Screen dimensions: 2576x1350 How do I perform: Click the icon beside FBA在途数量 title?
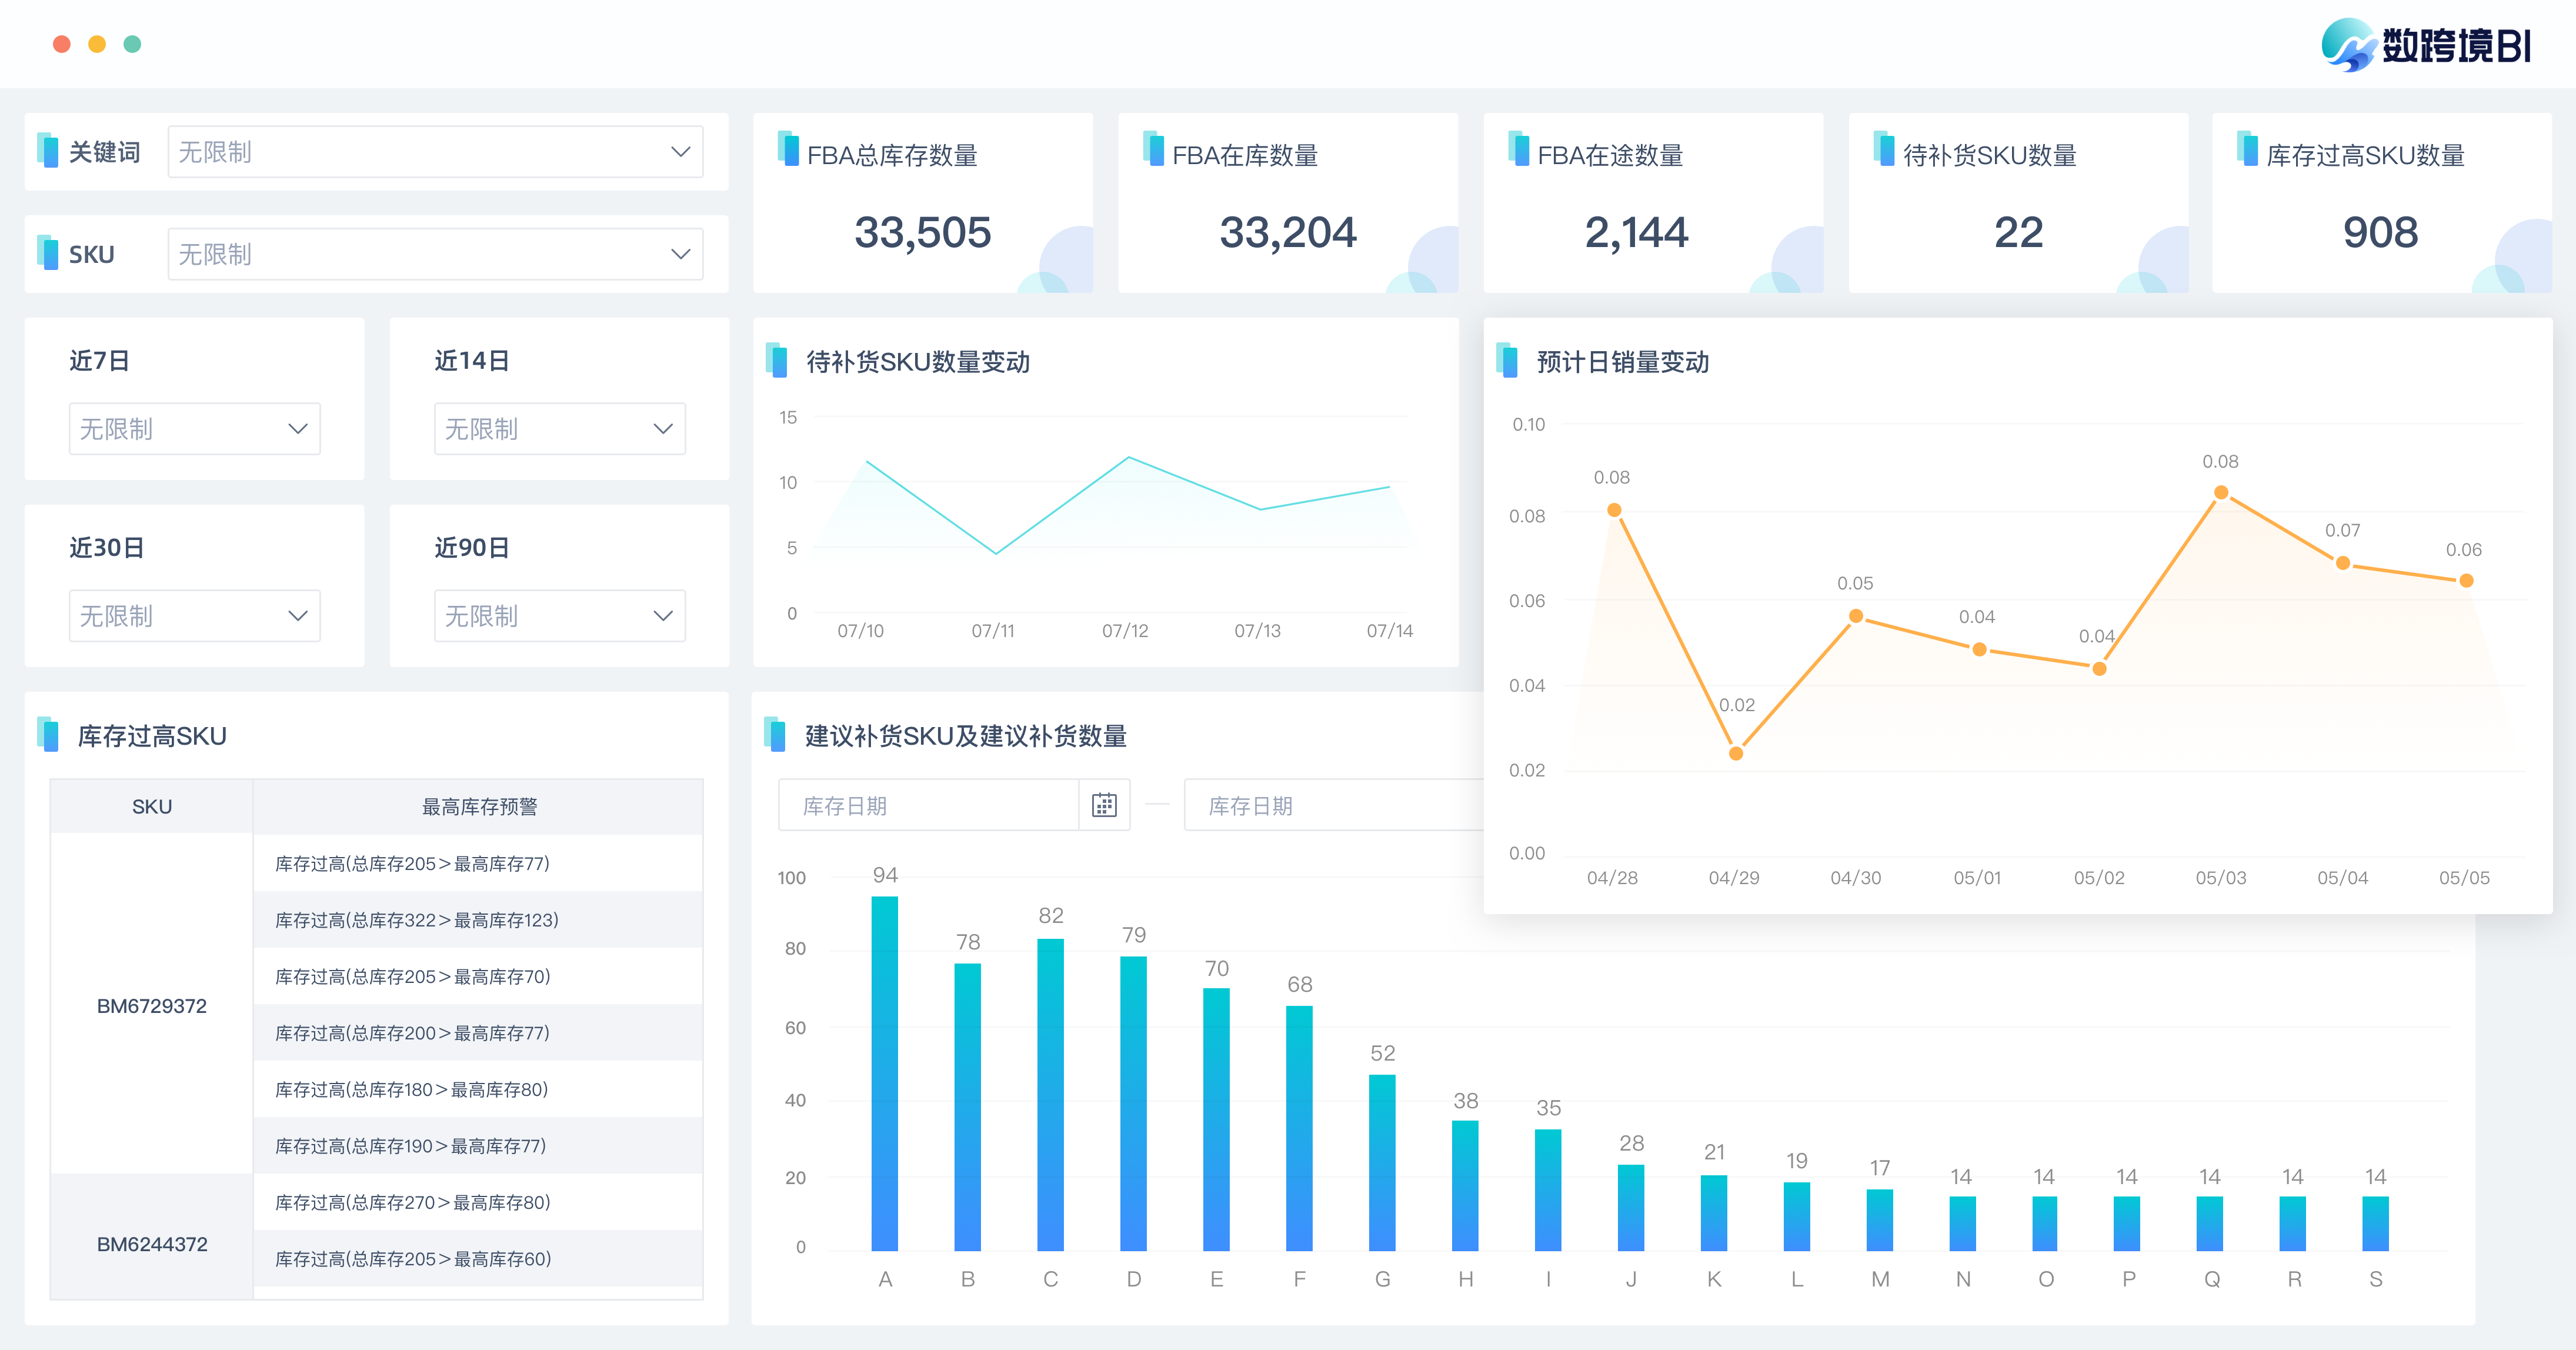(x=1518, y=149)
